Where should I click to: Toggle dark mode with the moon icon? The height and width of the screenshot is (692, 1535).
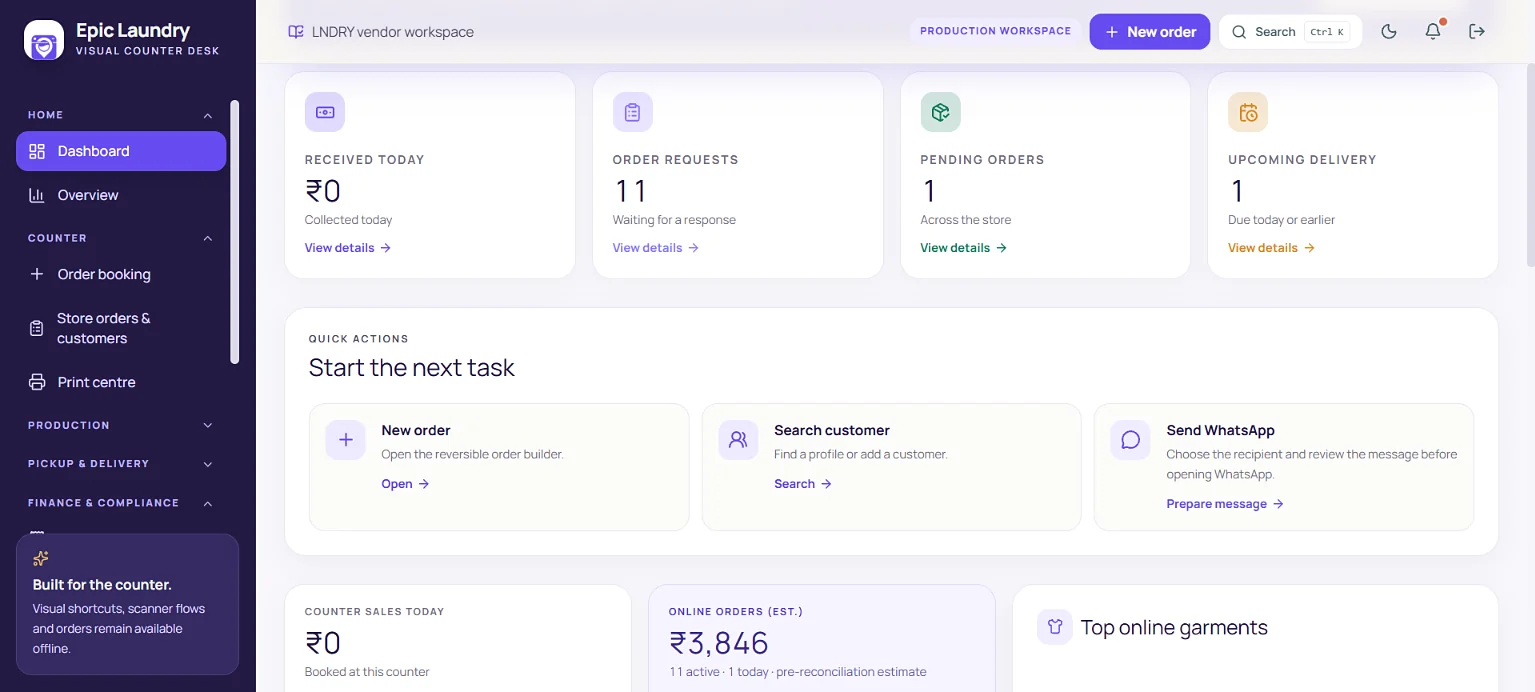[x=1389, y=31]
